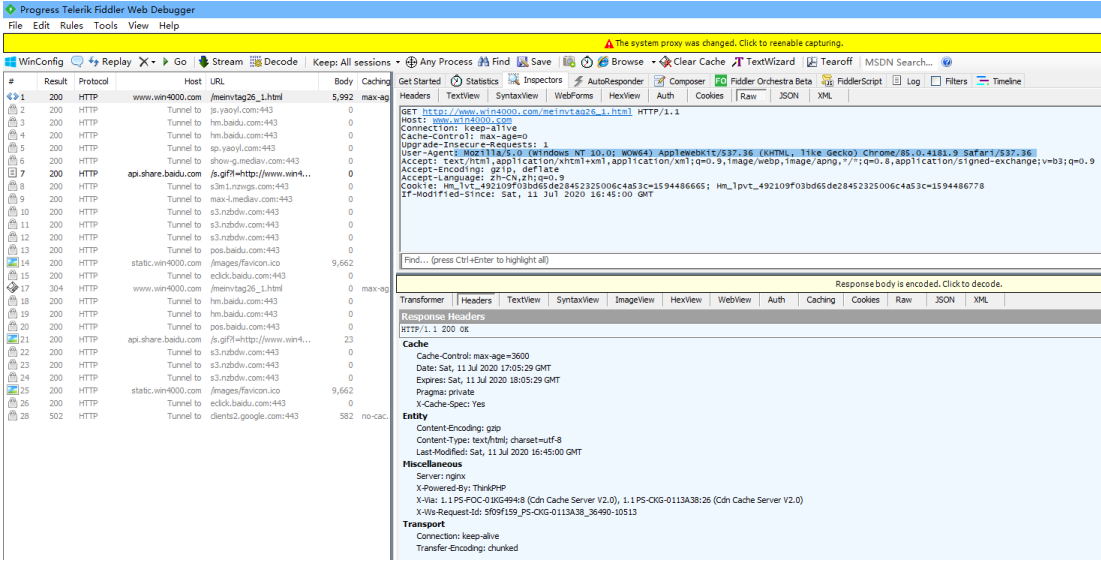Image resolution: width=1101 pixels, height=577 pixels.
Task: Open the Rules menu
Action: 72,25
